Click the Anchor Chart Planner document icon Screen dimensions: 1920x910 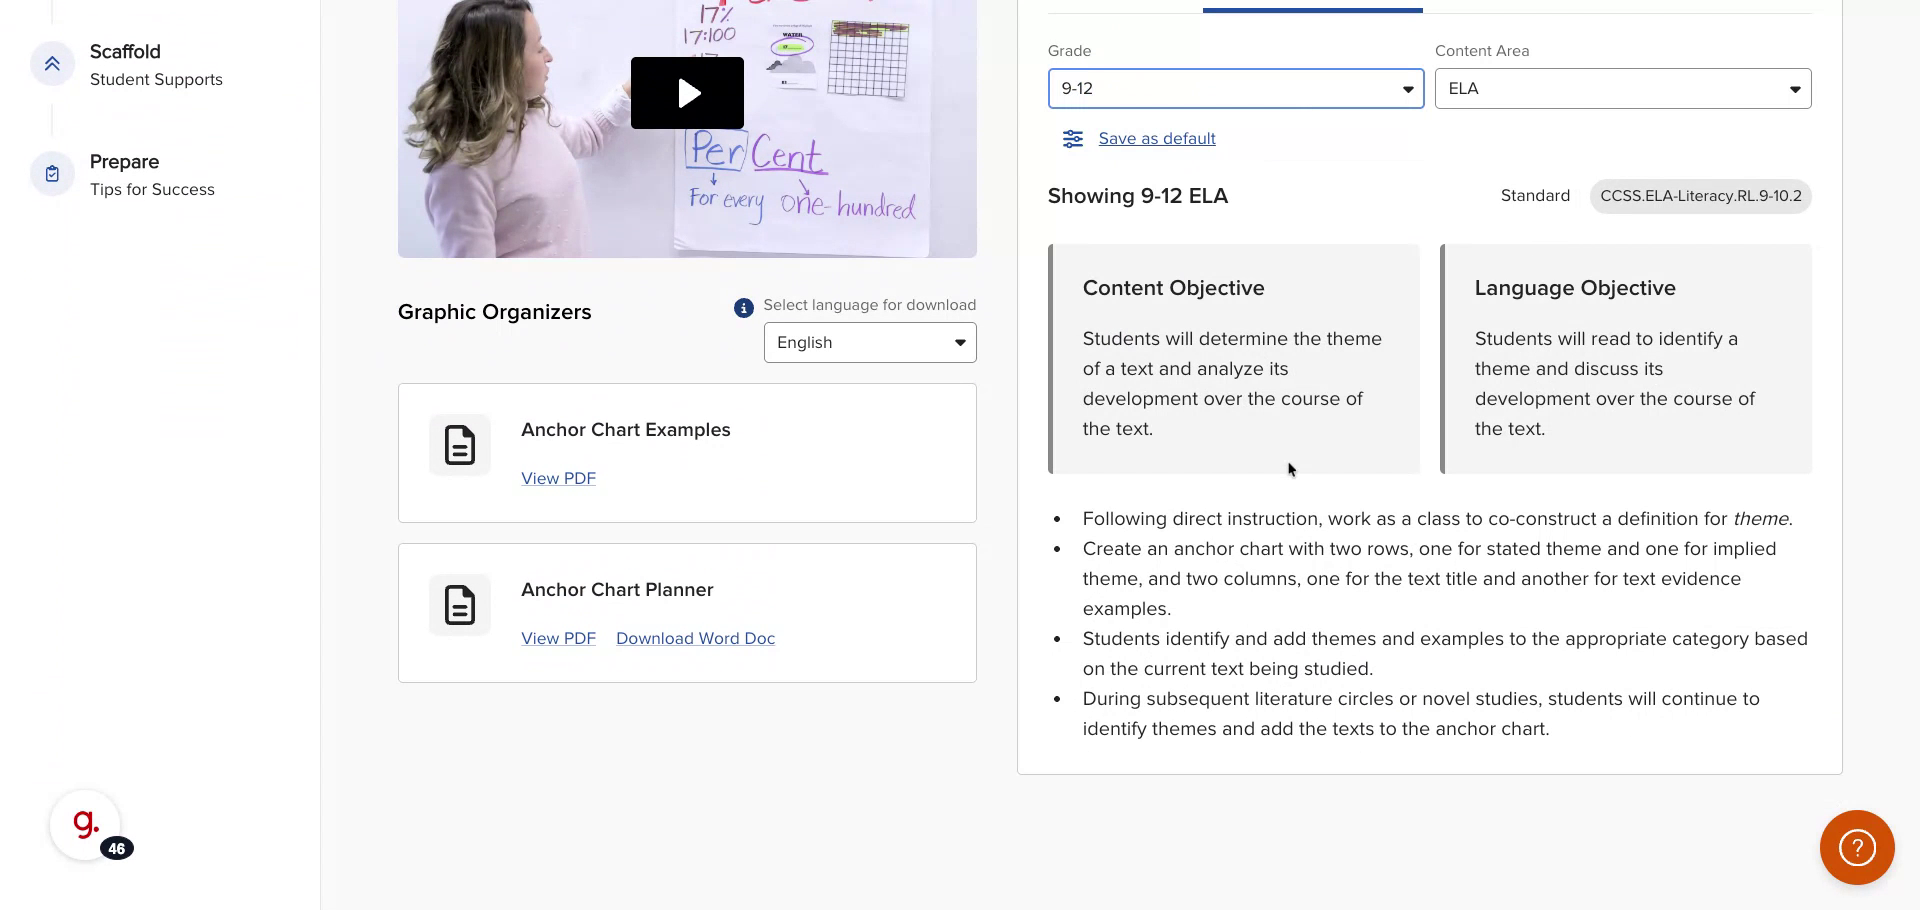pos(459,604)
